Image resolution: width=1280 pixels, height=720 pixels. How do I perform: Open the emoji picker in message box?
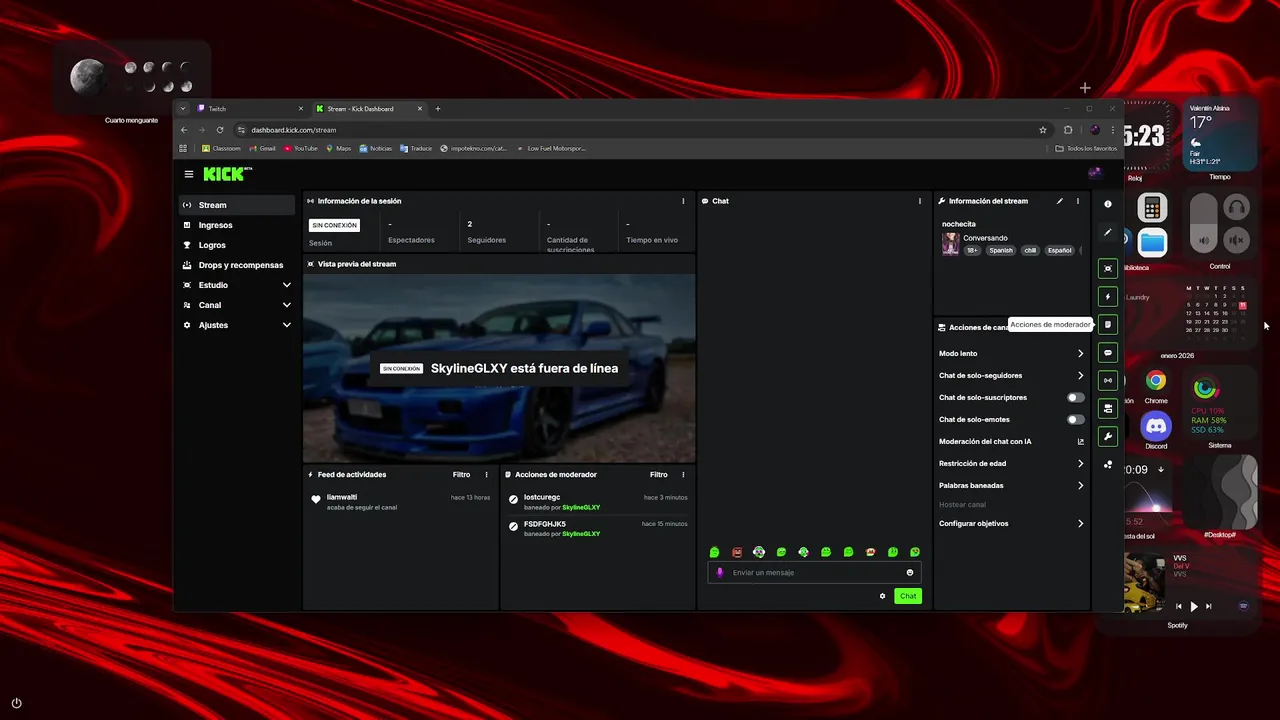coord(910,573)
